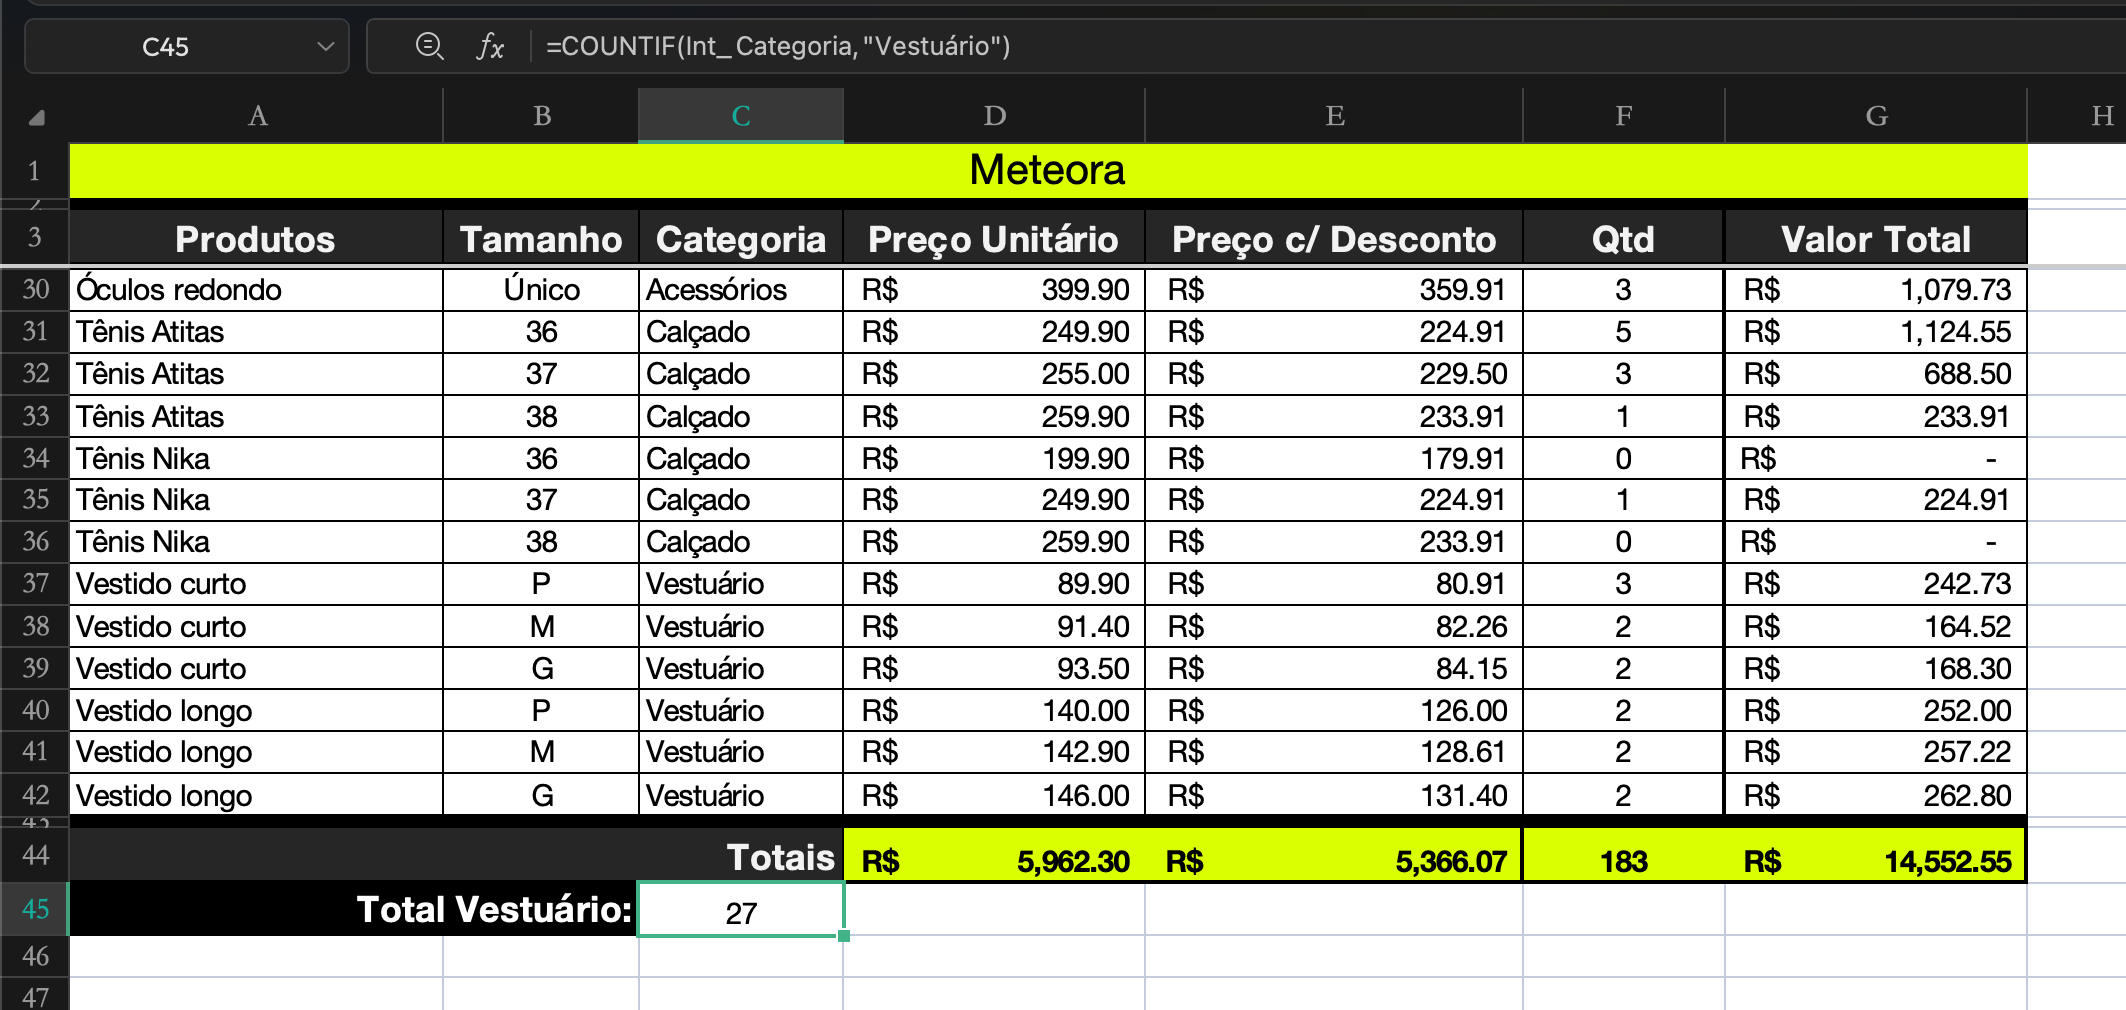Select the unit price 399.90 cell

[x=994, y=289]
